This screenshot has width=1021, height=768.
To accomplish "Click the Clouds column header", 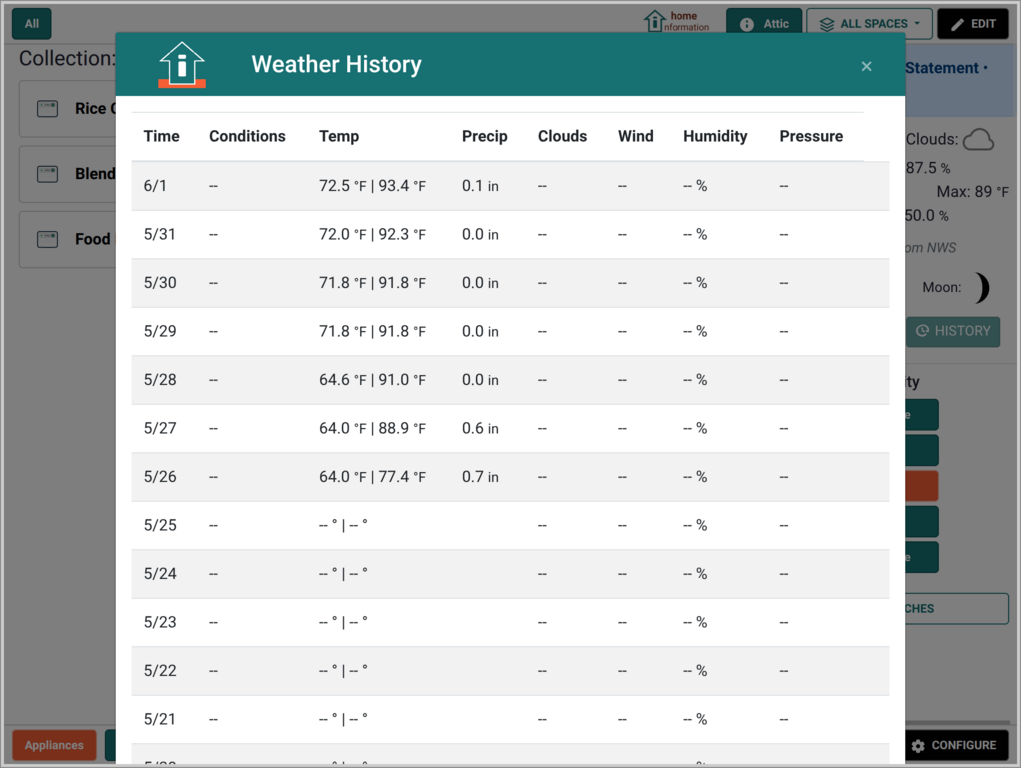I will click(x=562, y=136).
